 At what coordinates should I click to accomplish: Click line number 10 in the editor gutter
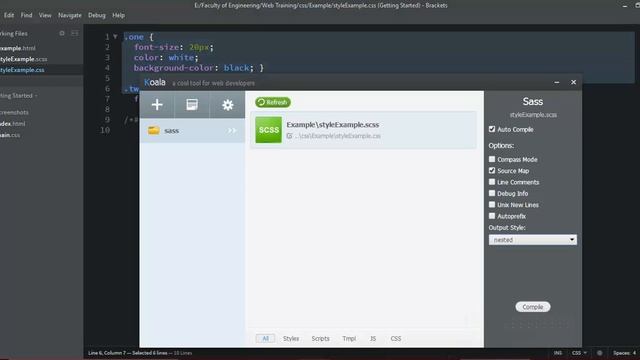tap(105, 130)
